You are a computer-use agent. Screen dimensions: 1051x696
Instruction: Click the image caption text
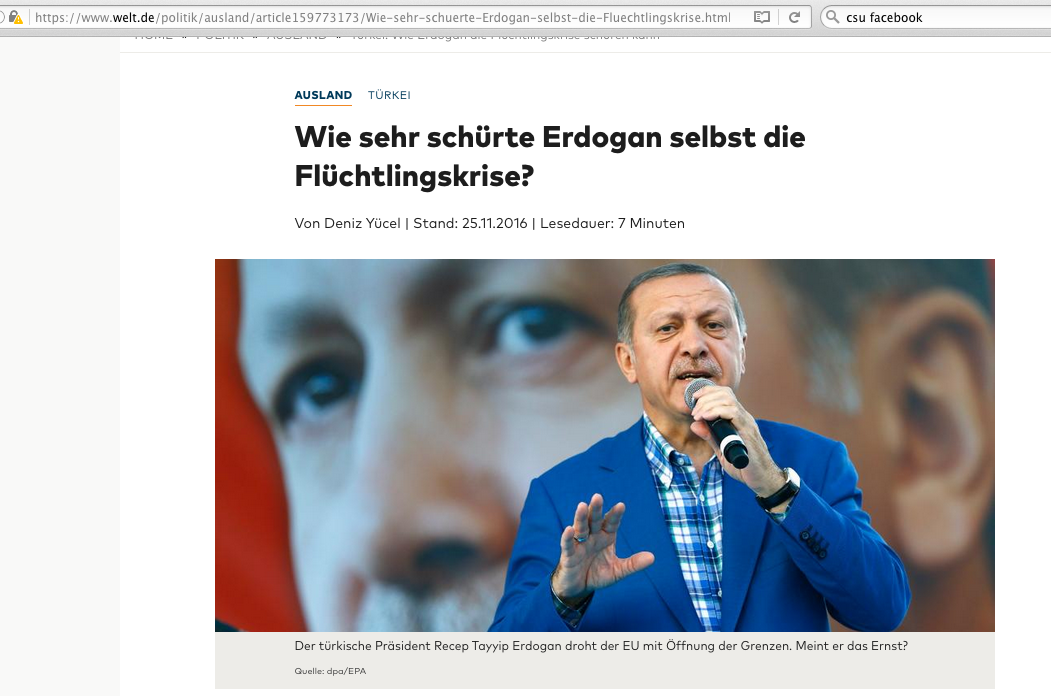point(601,646)
